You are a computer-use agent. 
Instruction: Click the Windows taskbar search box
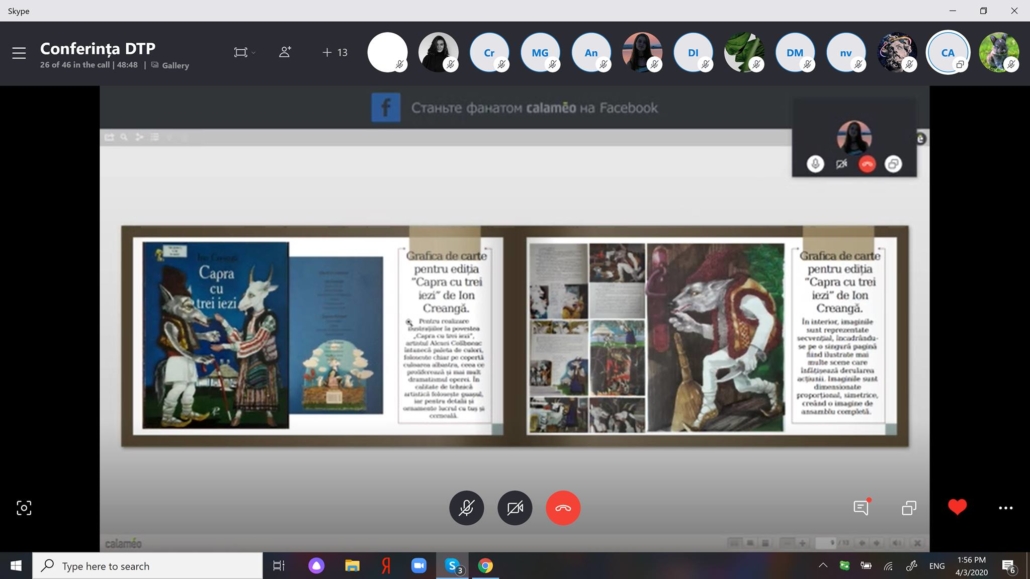pos(148,566)
